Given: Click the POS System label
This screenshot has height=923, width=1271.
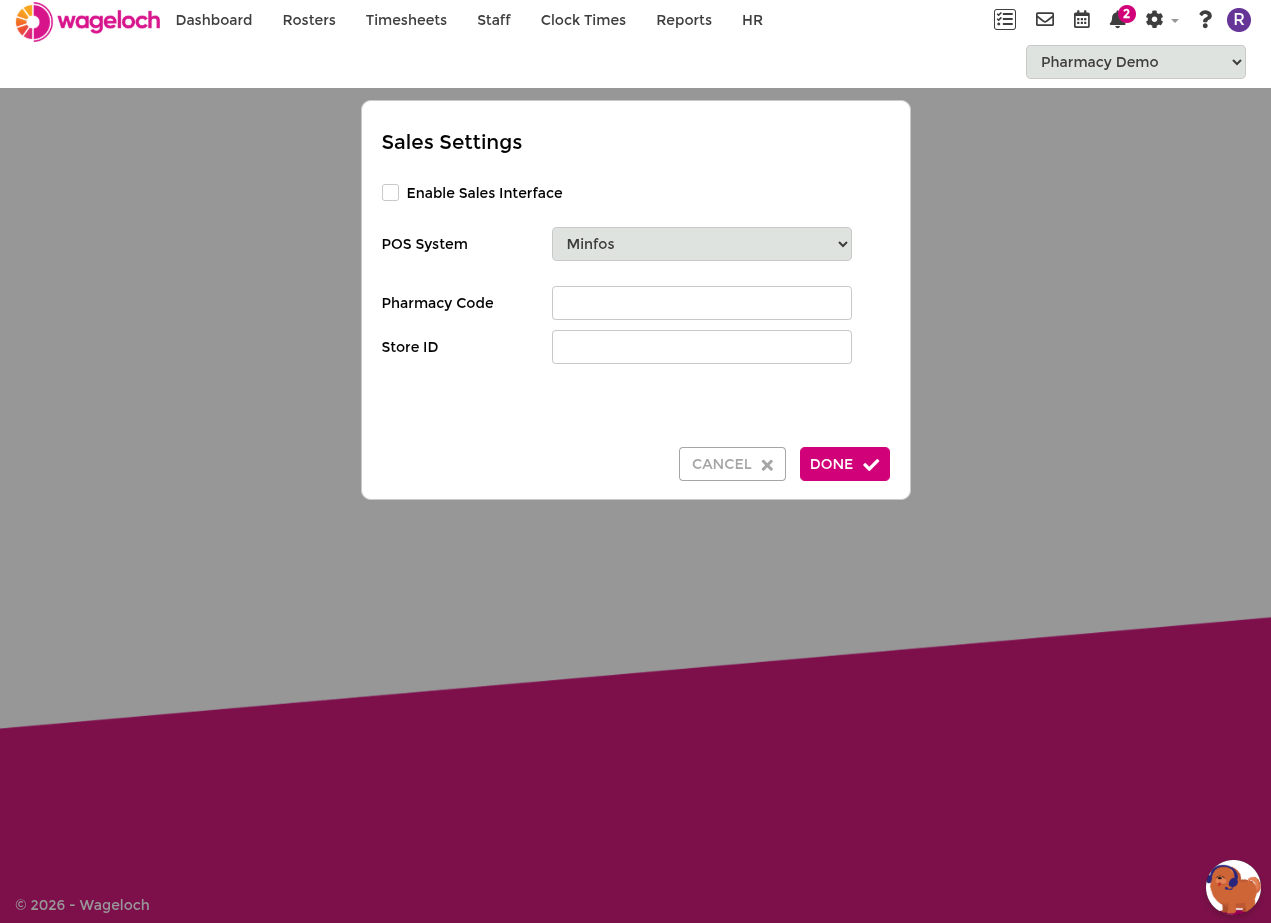Looking at the screenshot, I should tap(425, 244).
